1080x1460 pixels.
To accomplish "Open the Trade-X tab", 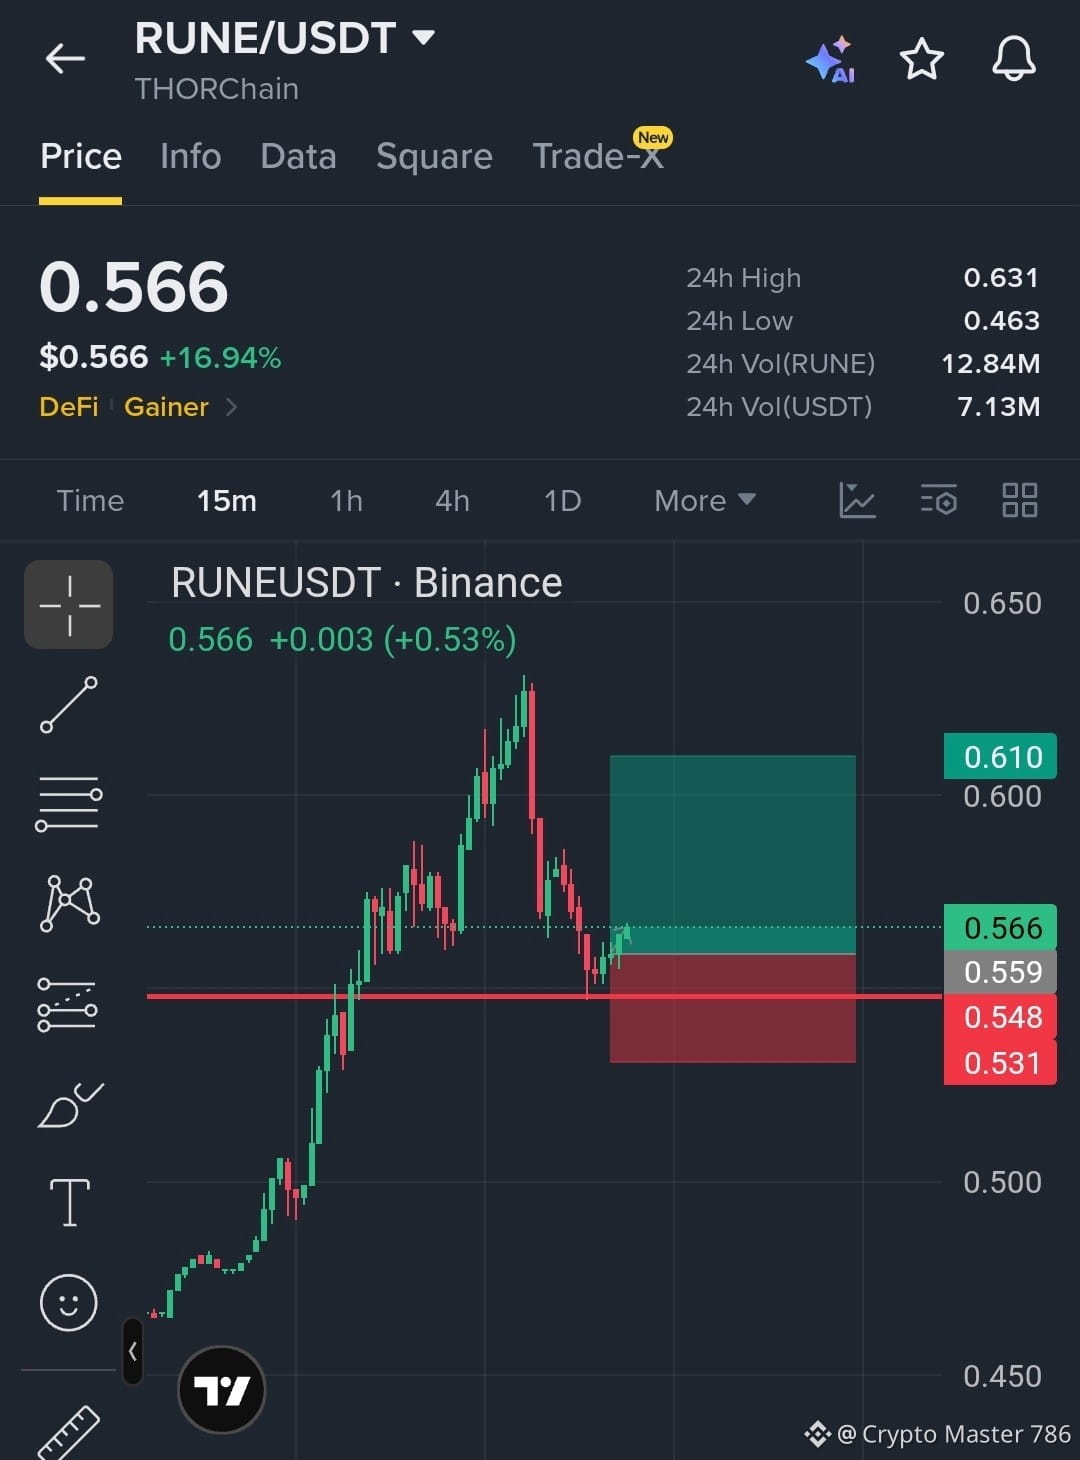I will click(x=598, y=156).
